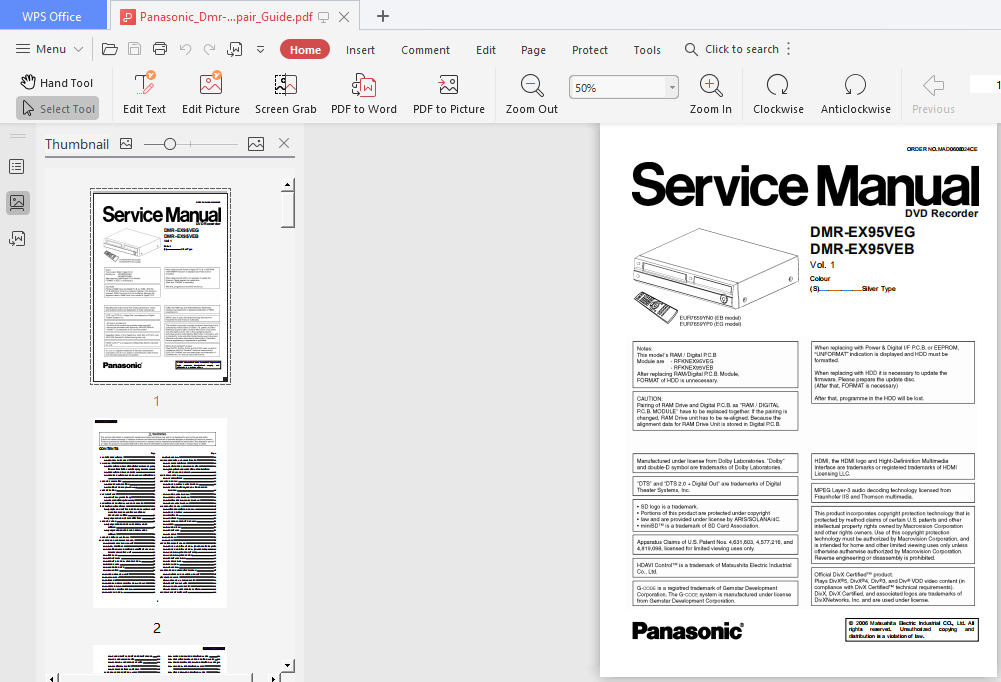1001x682 pixels.
Task: Click the 'Service Manual' title in document
Action: coord(804,185)
